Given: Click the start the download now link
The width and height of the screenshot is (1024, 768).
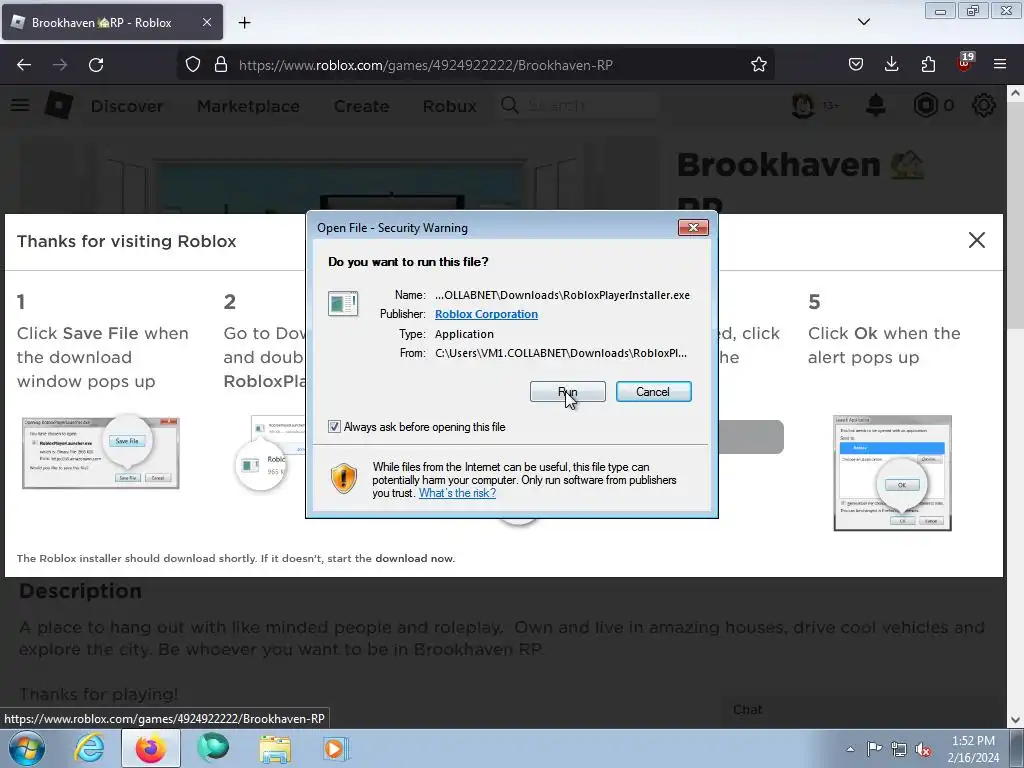Looking at the screenshot, I should [x=414, y=558].
